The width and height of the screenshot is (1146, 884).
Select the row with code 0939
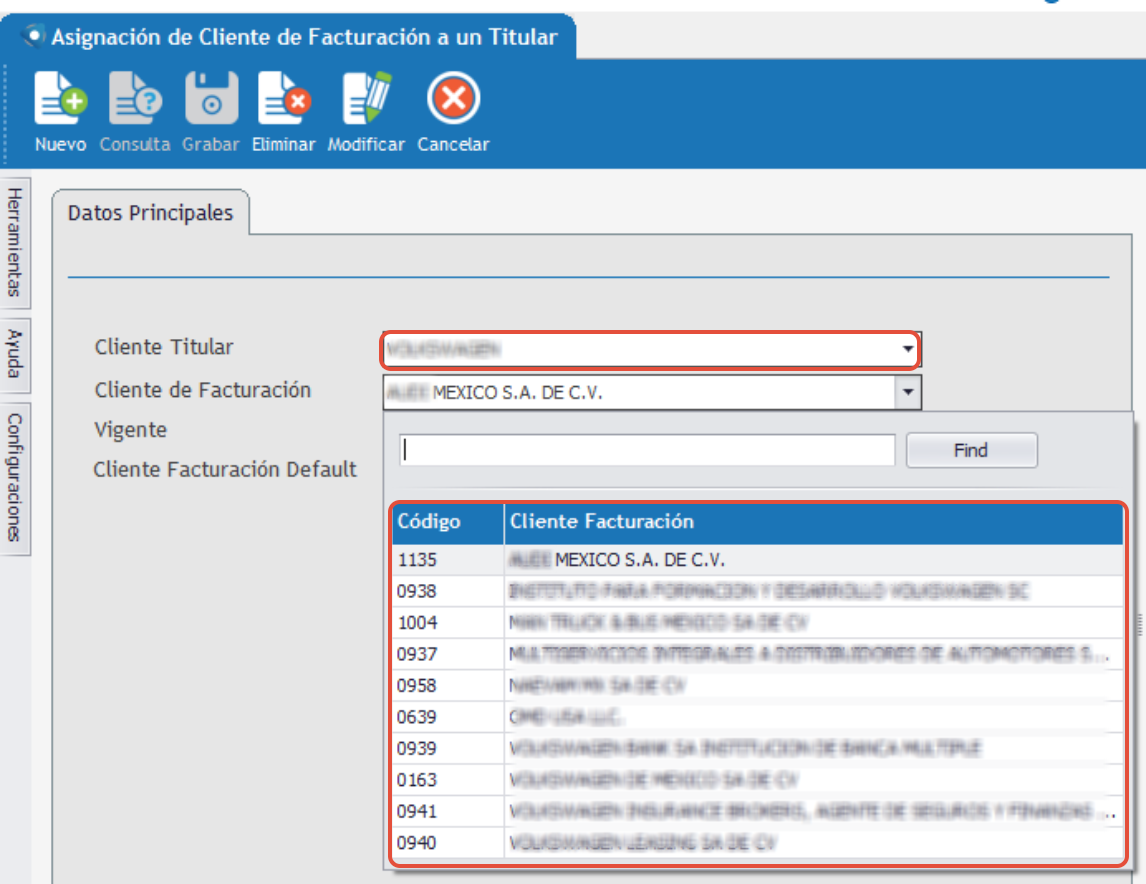tap(758, 748)
